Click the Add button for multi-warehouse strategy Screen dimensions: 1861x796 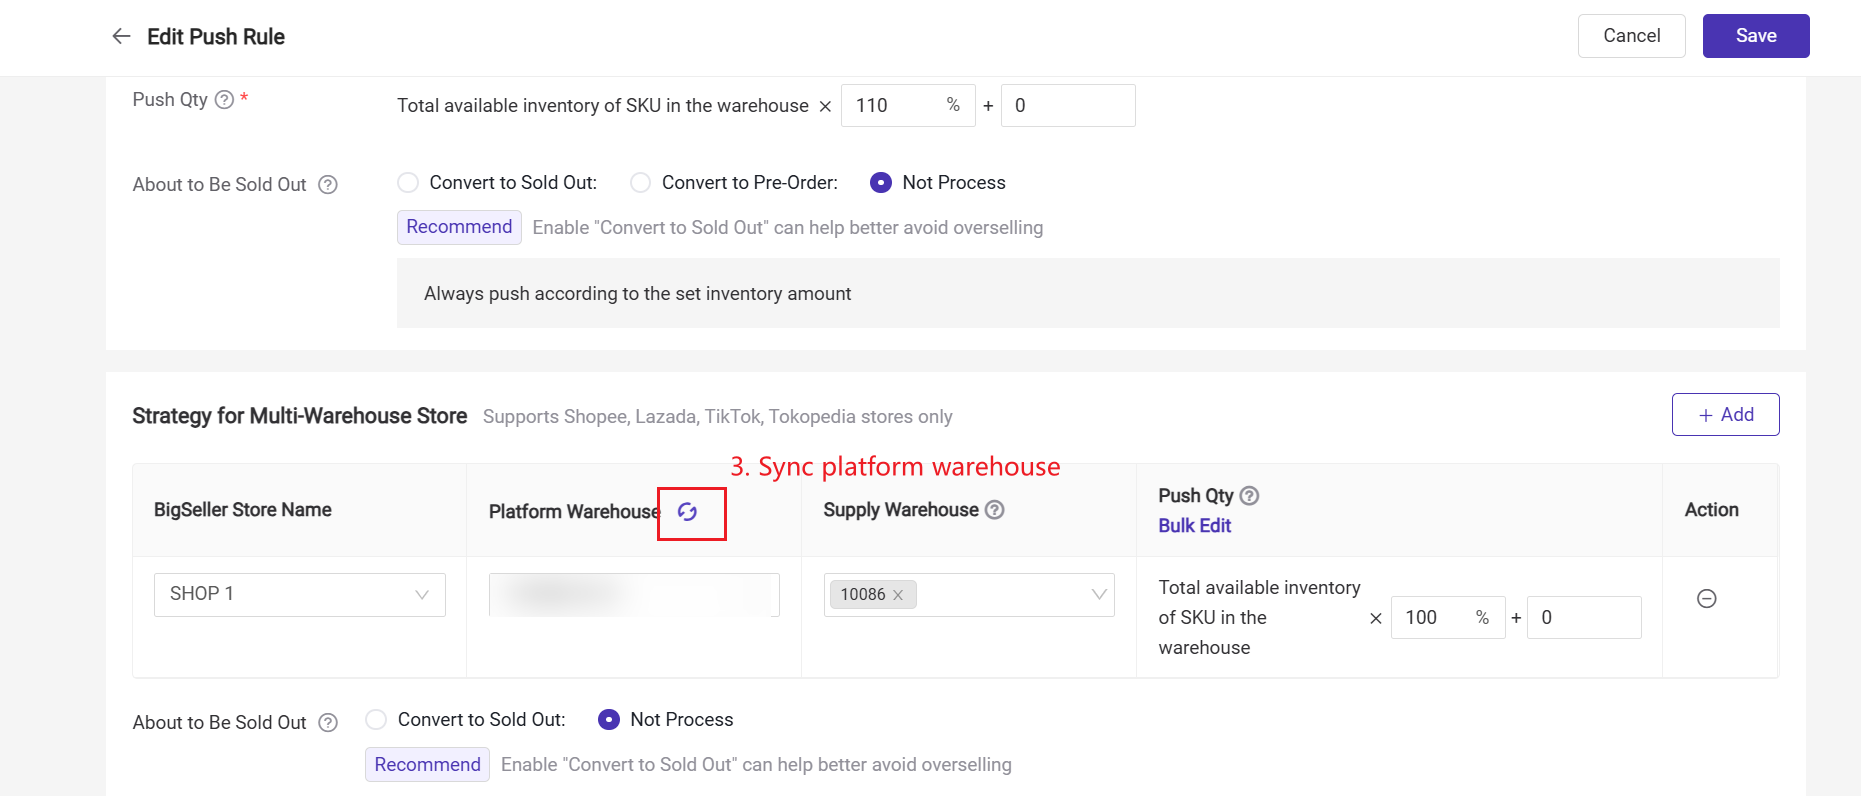coord(1725,415)
